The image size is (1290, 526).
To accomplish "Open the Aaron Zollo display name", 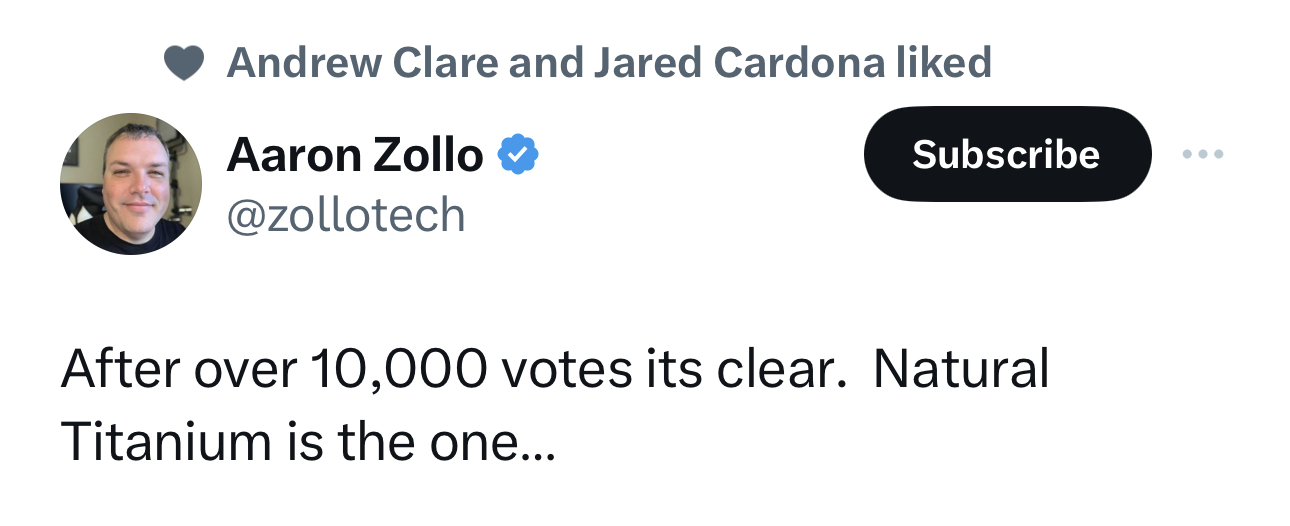I will [x=355, y=155].
